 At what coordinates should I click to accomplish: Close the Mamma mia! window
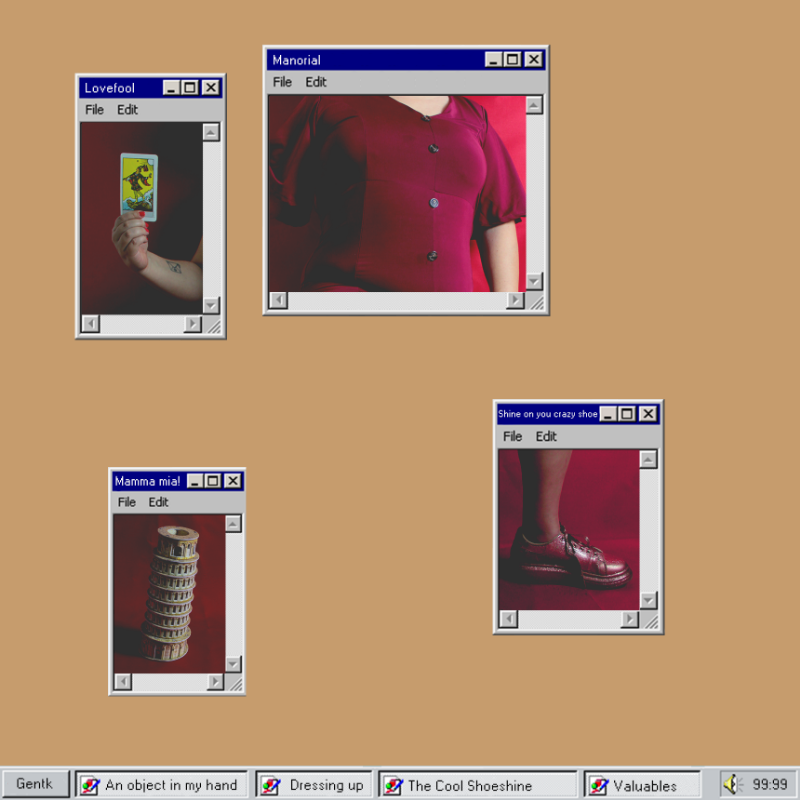[x=233, y=481]
